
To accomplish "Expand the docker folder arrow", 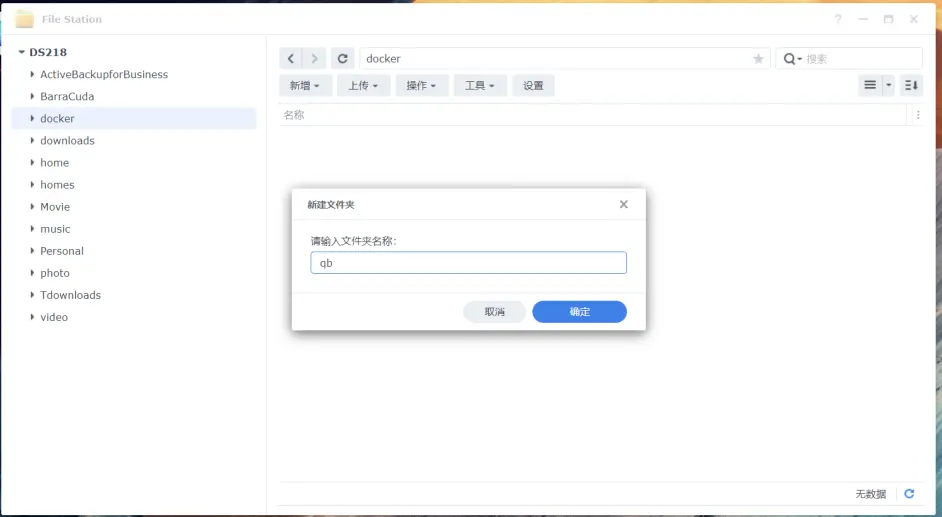I will pyautogui.click(x=32, y=118).
